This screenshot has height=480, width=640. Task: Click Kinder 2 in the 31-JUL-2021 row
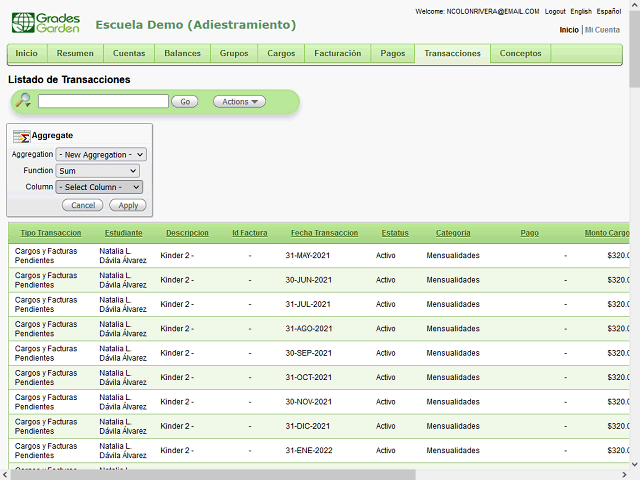point(177,304)
